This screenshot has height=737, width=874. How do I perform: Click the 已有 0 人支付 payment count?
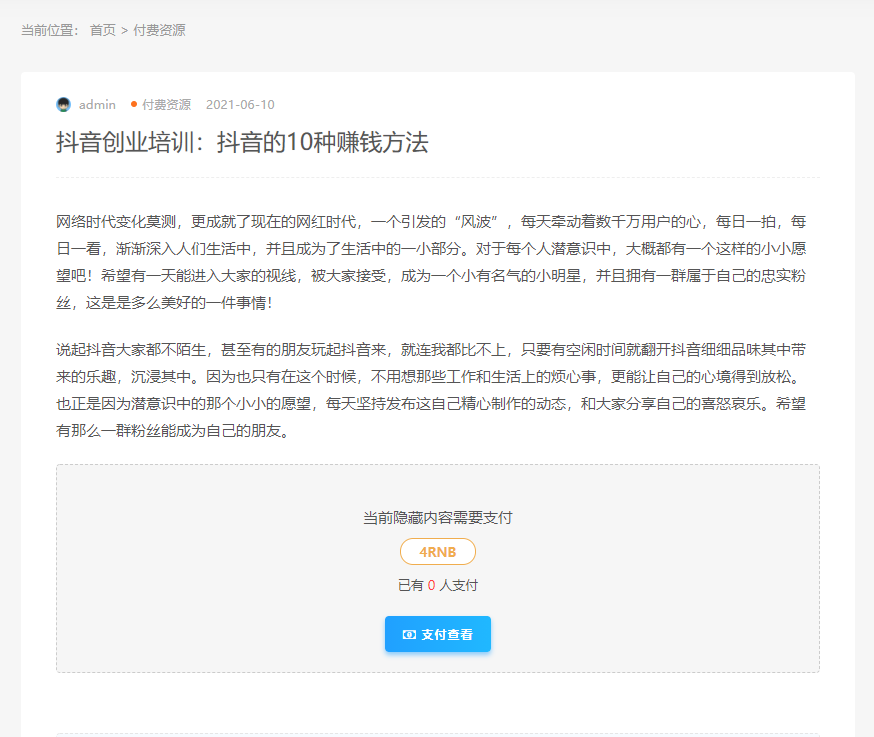438,585
